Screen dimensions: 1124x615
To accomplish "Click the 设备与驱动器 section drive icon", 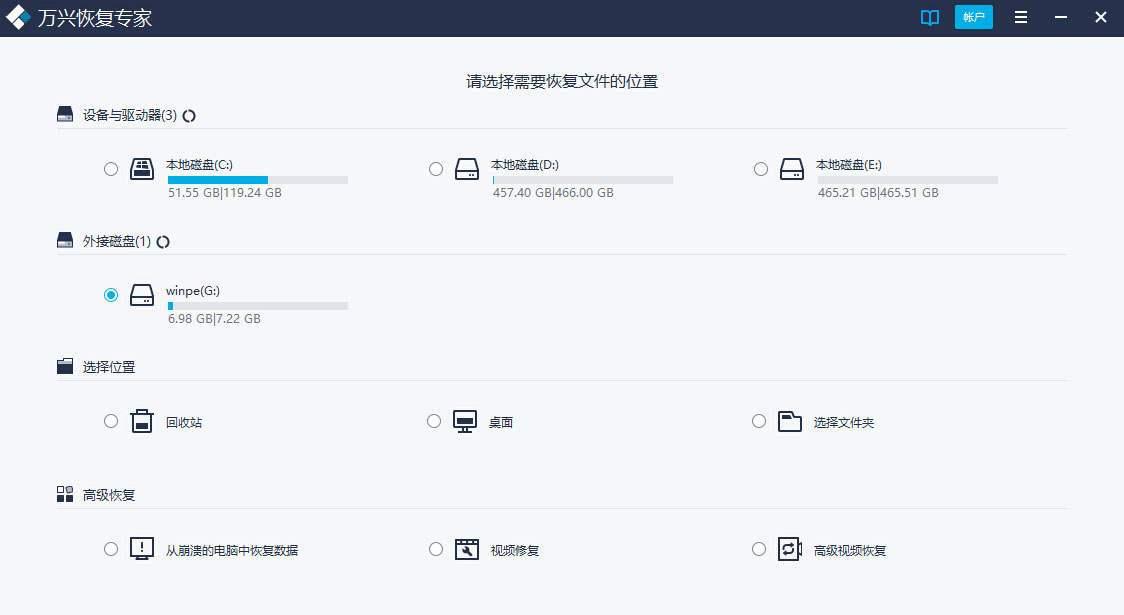I will pyautogui.click(x=65, y=115).
